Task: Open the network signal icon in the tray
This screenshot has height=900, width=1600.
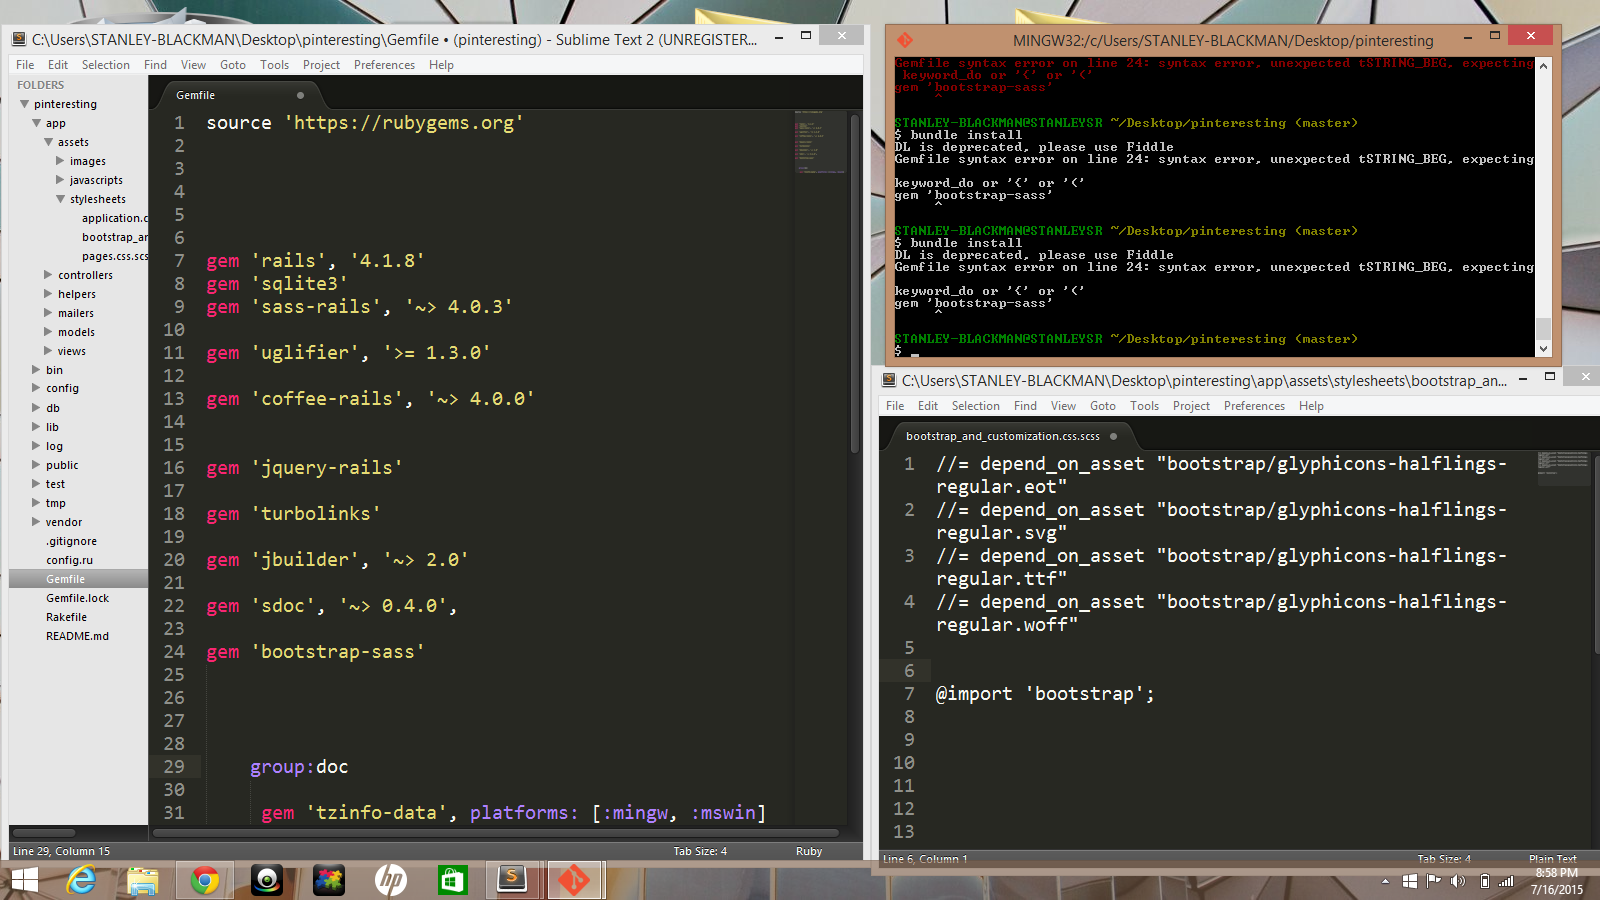Action: pyautogui.click(x=1506, y=881)
